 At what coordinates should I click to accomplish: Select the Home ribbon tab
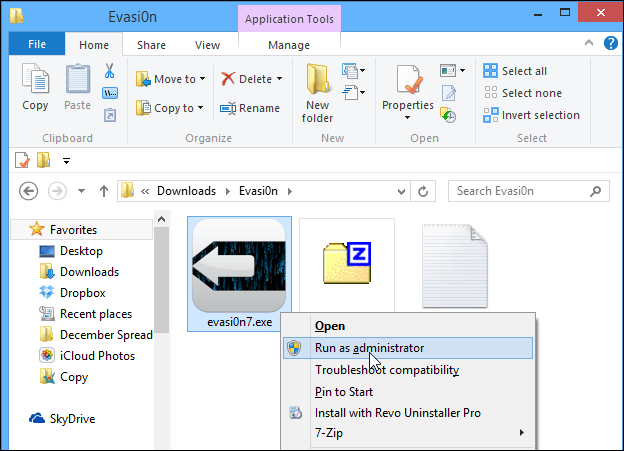coord(94,45)
